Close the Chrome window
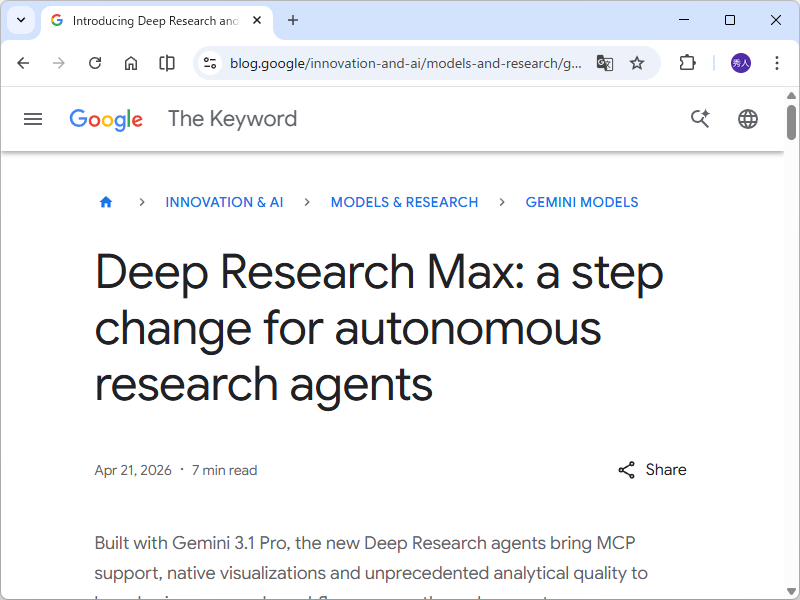Image resolution: width=800 pixels, height=600 pixels. click(776, 20)
